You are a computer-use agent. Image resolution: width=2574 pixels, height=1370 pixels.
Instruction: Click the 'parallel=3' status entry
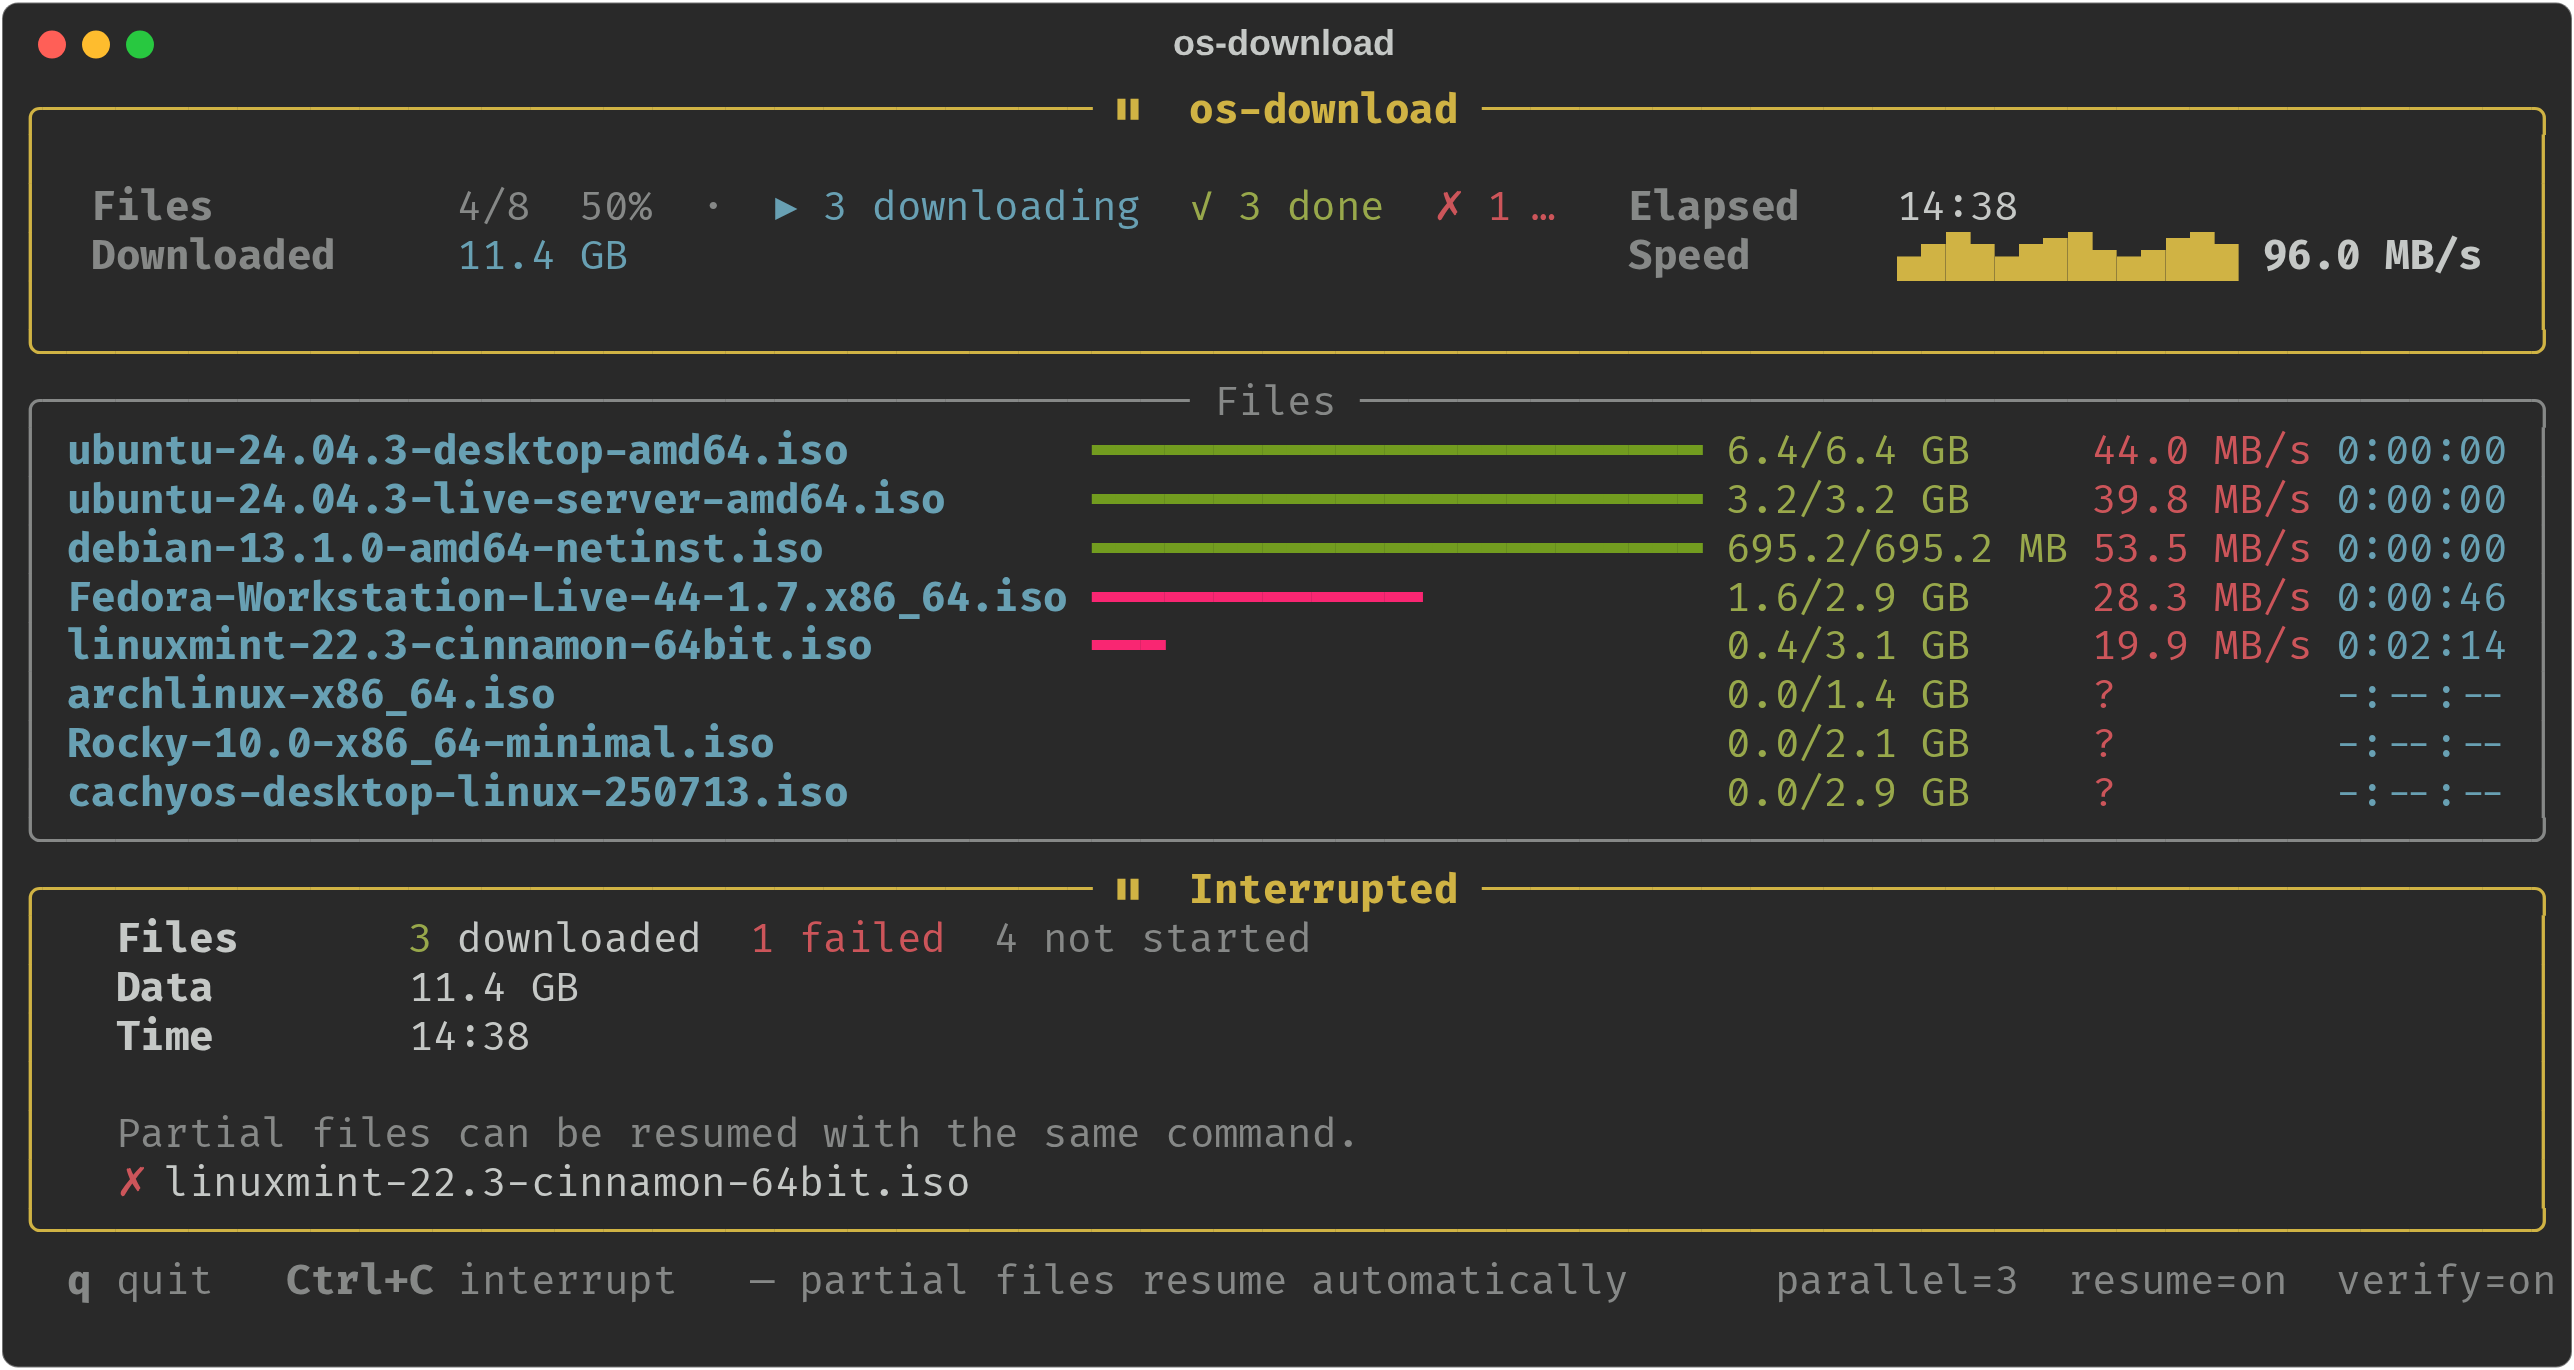(1897, 1281)
